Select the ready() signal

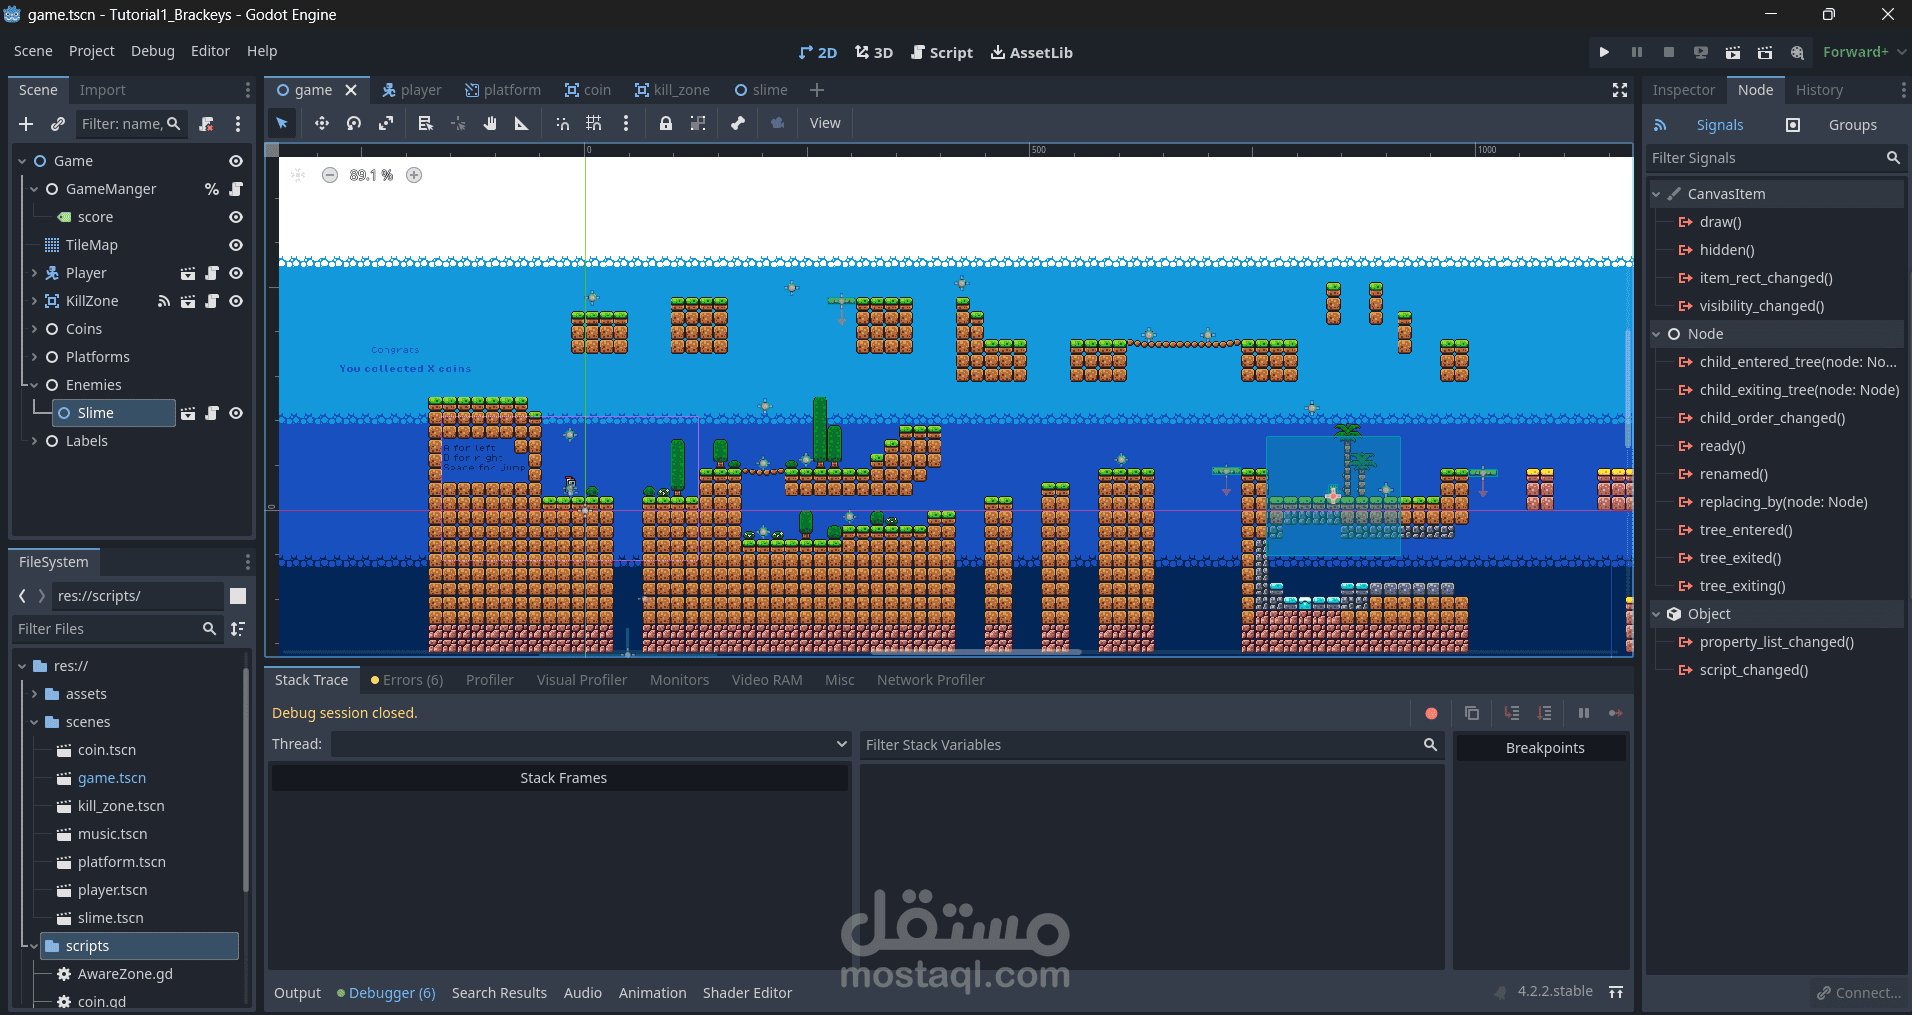point(1722,446)
